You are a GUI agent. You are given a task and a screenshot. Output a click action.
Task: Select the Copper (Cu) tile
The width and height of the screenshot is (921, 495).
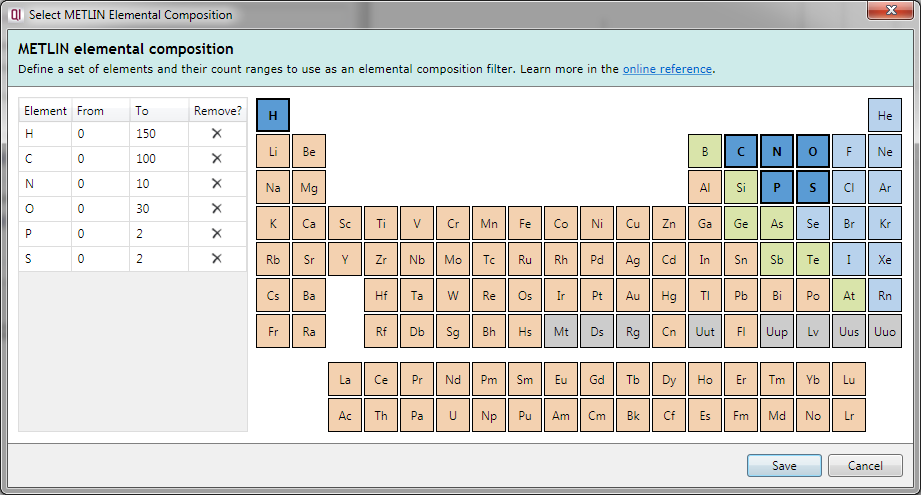point(633,223)
